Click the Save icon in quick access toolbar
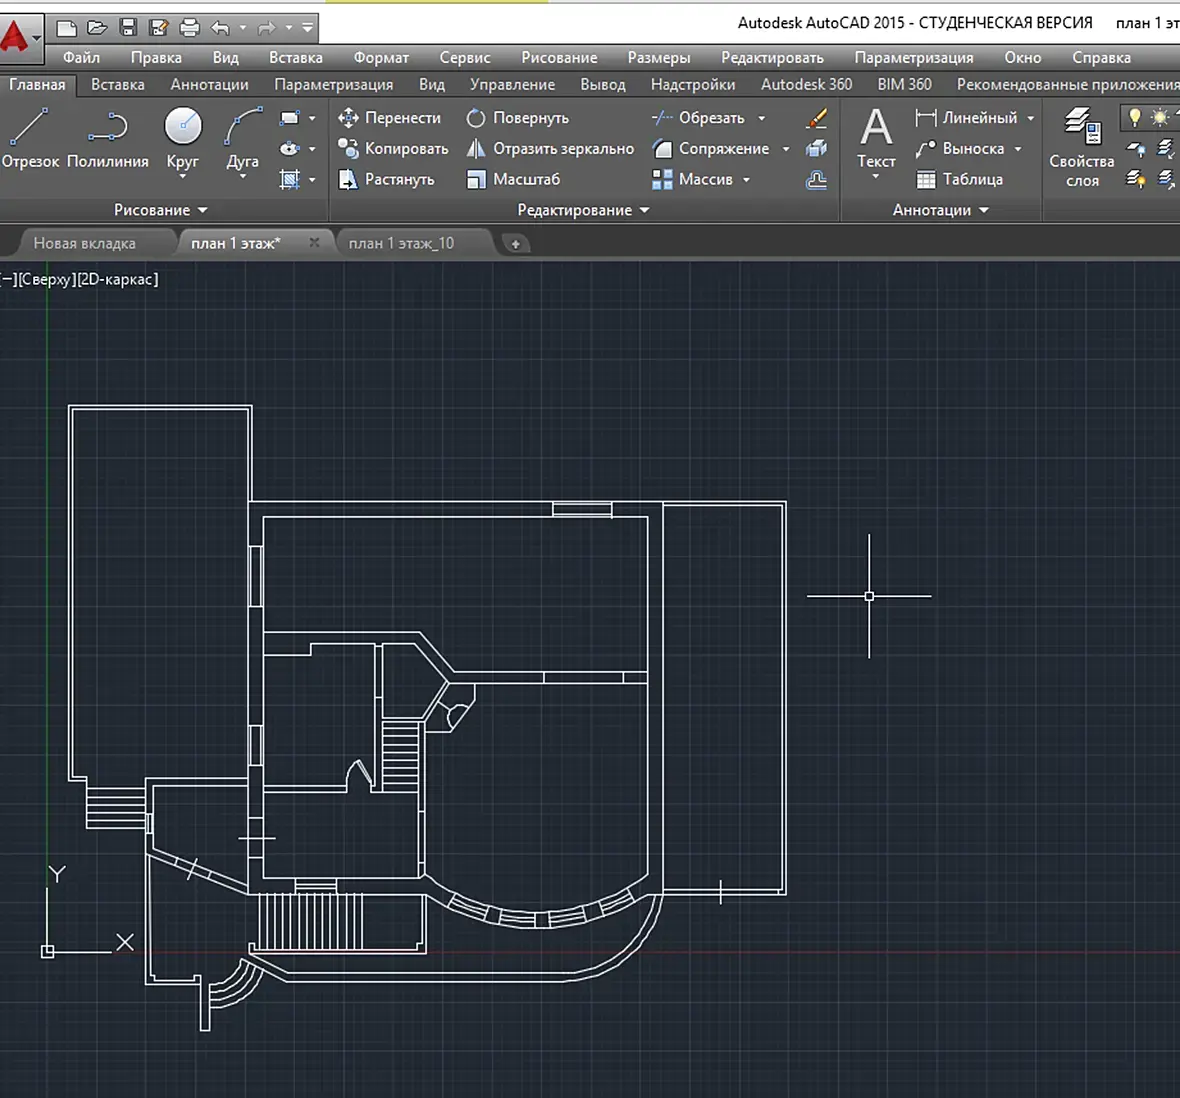The height and width of the screenshot is (1098, 1180). [x=128, y=28]
